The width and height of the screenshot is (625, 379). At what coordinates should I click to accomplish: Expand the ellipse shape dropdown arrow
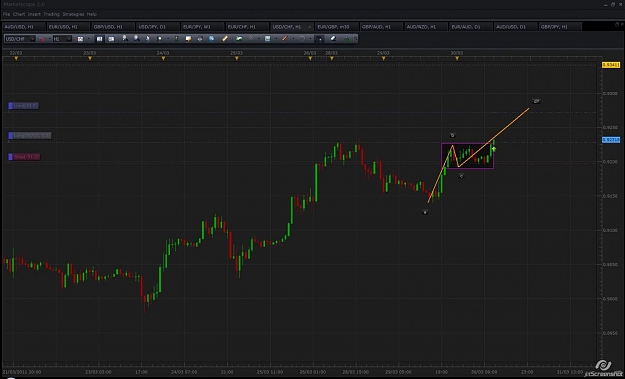click(310, 39)
